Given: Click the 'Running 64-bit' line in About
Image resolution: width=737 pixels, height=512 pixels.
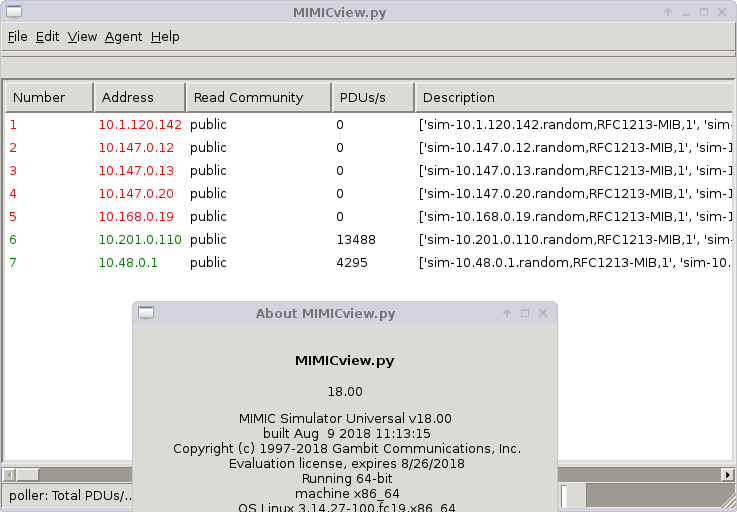Looking at the screenshot, I should coord(347,479).
